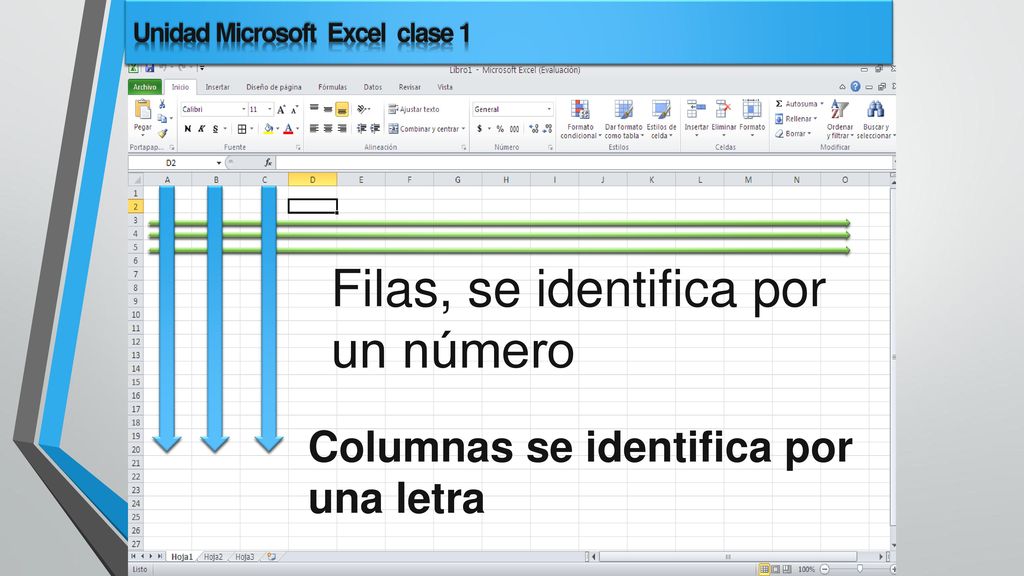Screen dimensions: 1024x576
Task: Click the Increase Indent icon
Action: [x=375, y=129]
